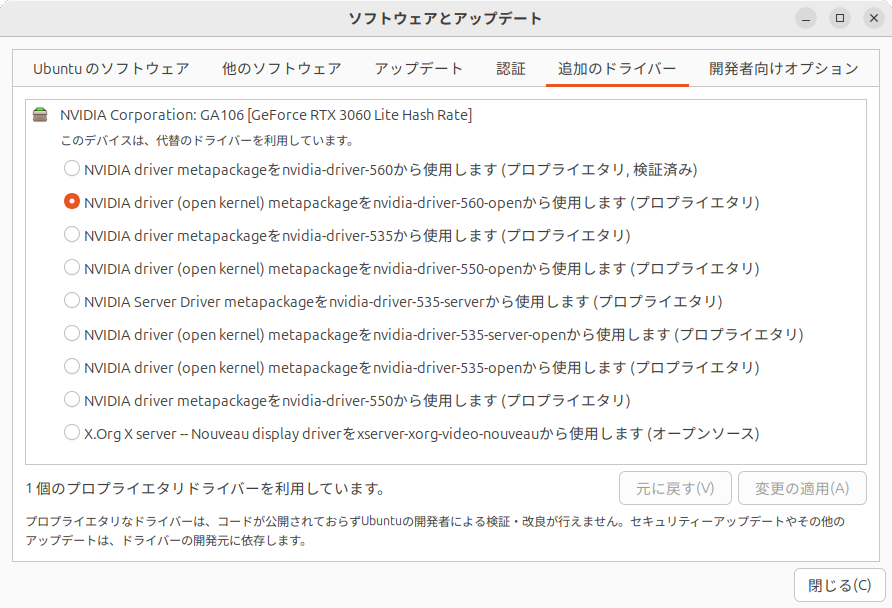This screenshot has height=608, width=892.
Task: Click the 元に戻す(V) button
Action: [675, 488]
